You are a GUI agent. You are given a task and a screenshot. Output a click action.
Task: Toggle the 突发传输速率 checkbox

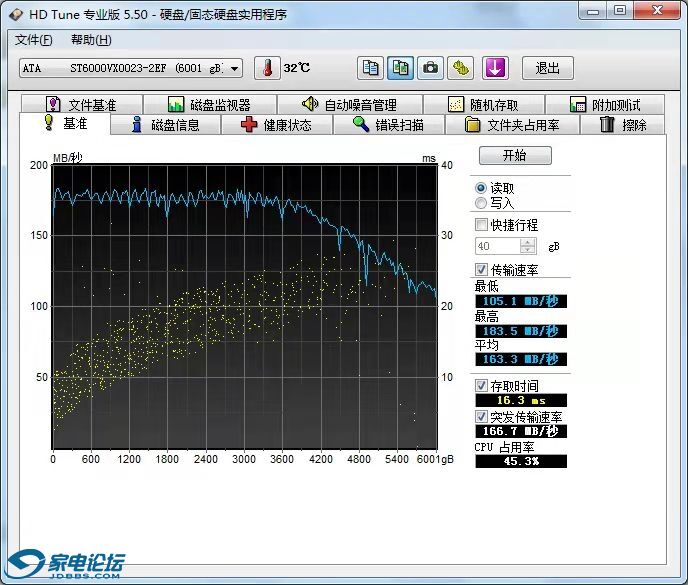[x=481, y=416]
